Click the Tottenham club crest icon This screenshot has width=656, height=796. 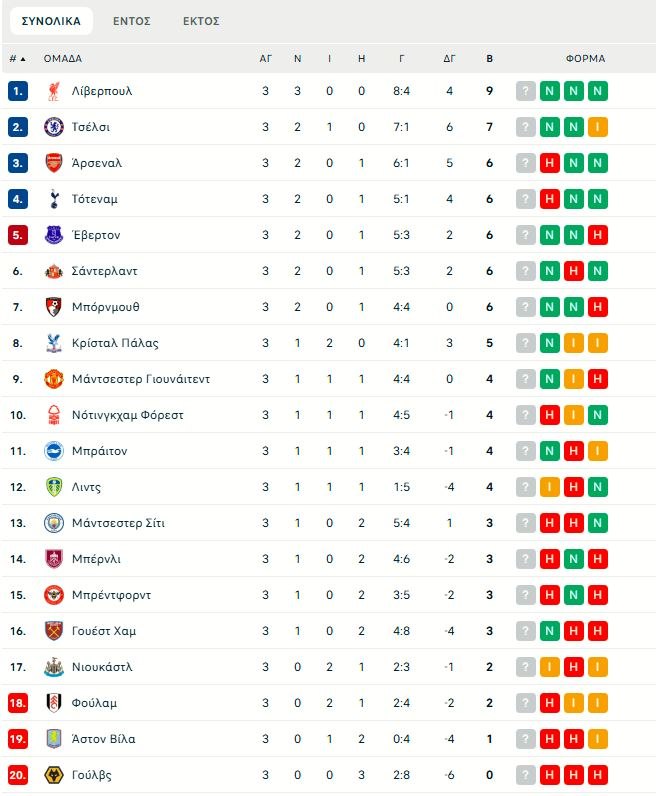[54, 199]
